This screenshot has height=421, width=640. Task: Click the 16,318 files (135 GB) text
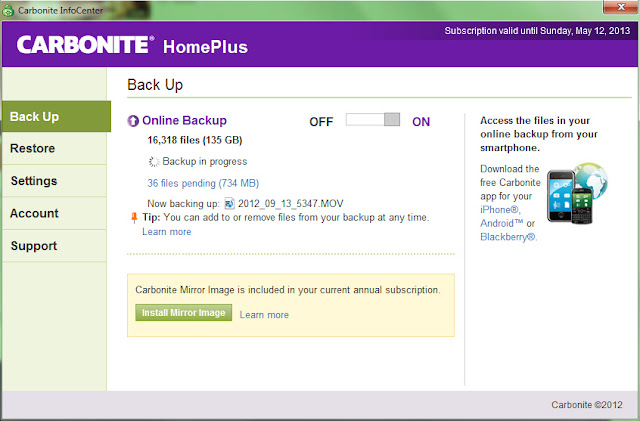[195, 140]
